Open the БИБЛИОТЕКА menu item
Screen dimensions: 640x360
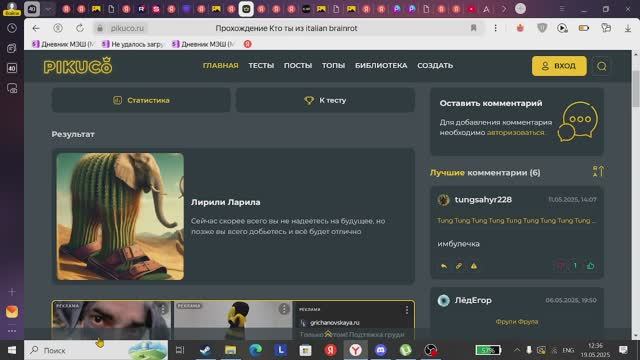381,66
